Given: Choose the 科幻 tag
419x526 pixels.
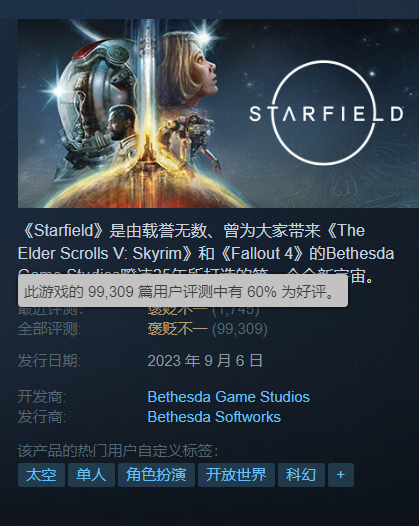Looking at the screenshot, I should click(x=301, y=475).
